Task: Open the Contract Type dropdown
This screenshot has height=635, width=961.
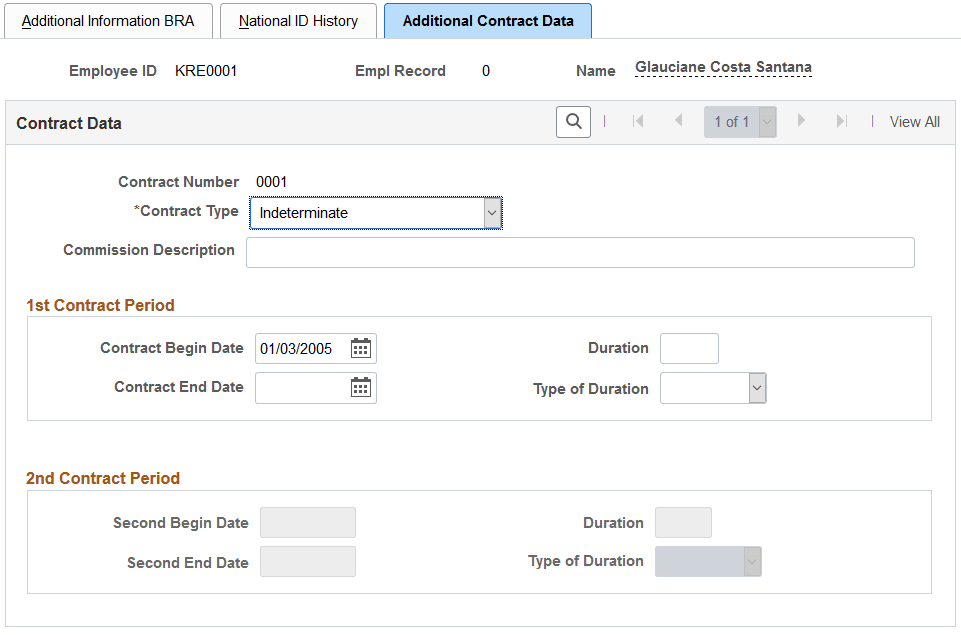Action: tap(491, 212)
